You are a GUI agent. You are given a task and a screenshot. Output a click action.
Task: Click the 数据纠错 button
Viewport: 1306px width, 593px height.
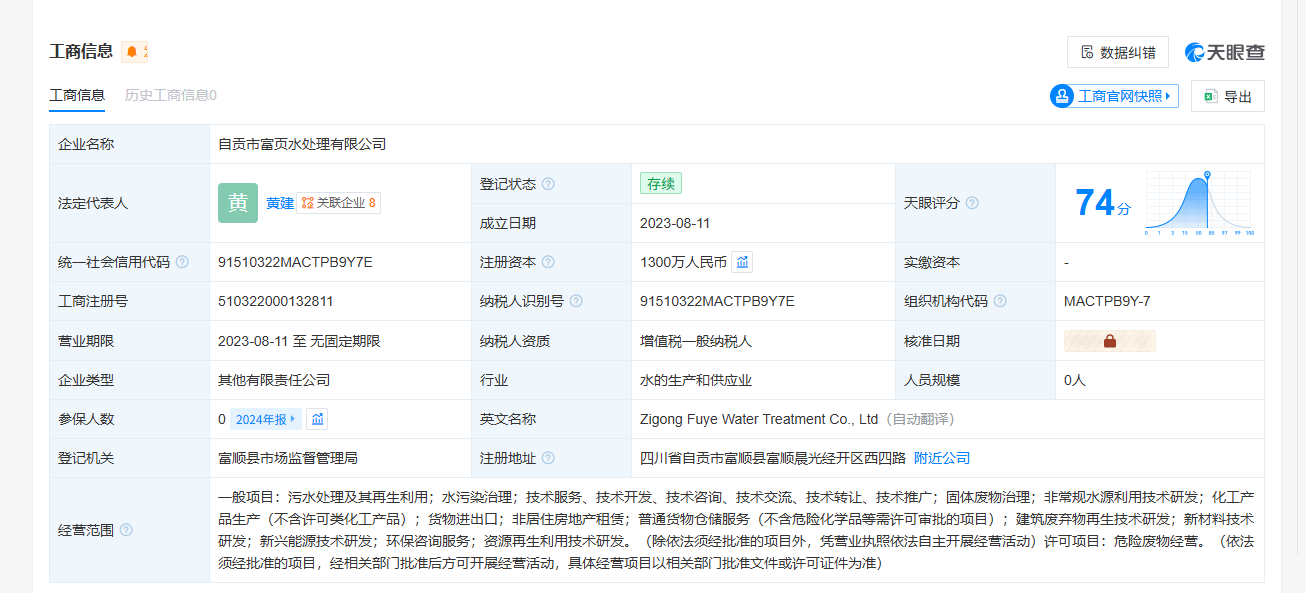[1118, 52]
